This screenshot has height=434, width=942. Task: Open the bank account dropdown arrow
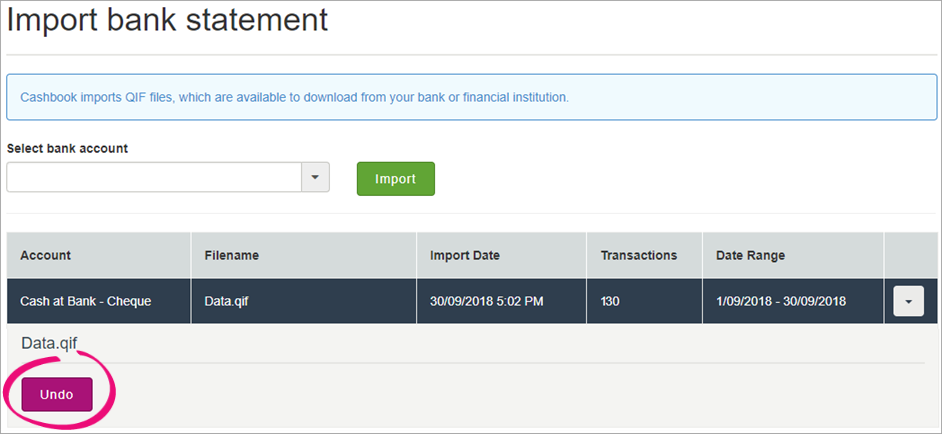point(315,177)
